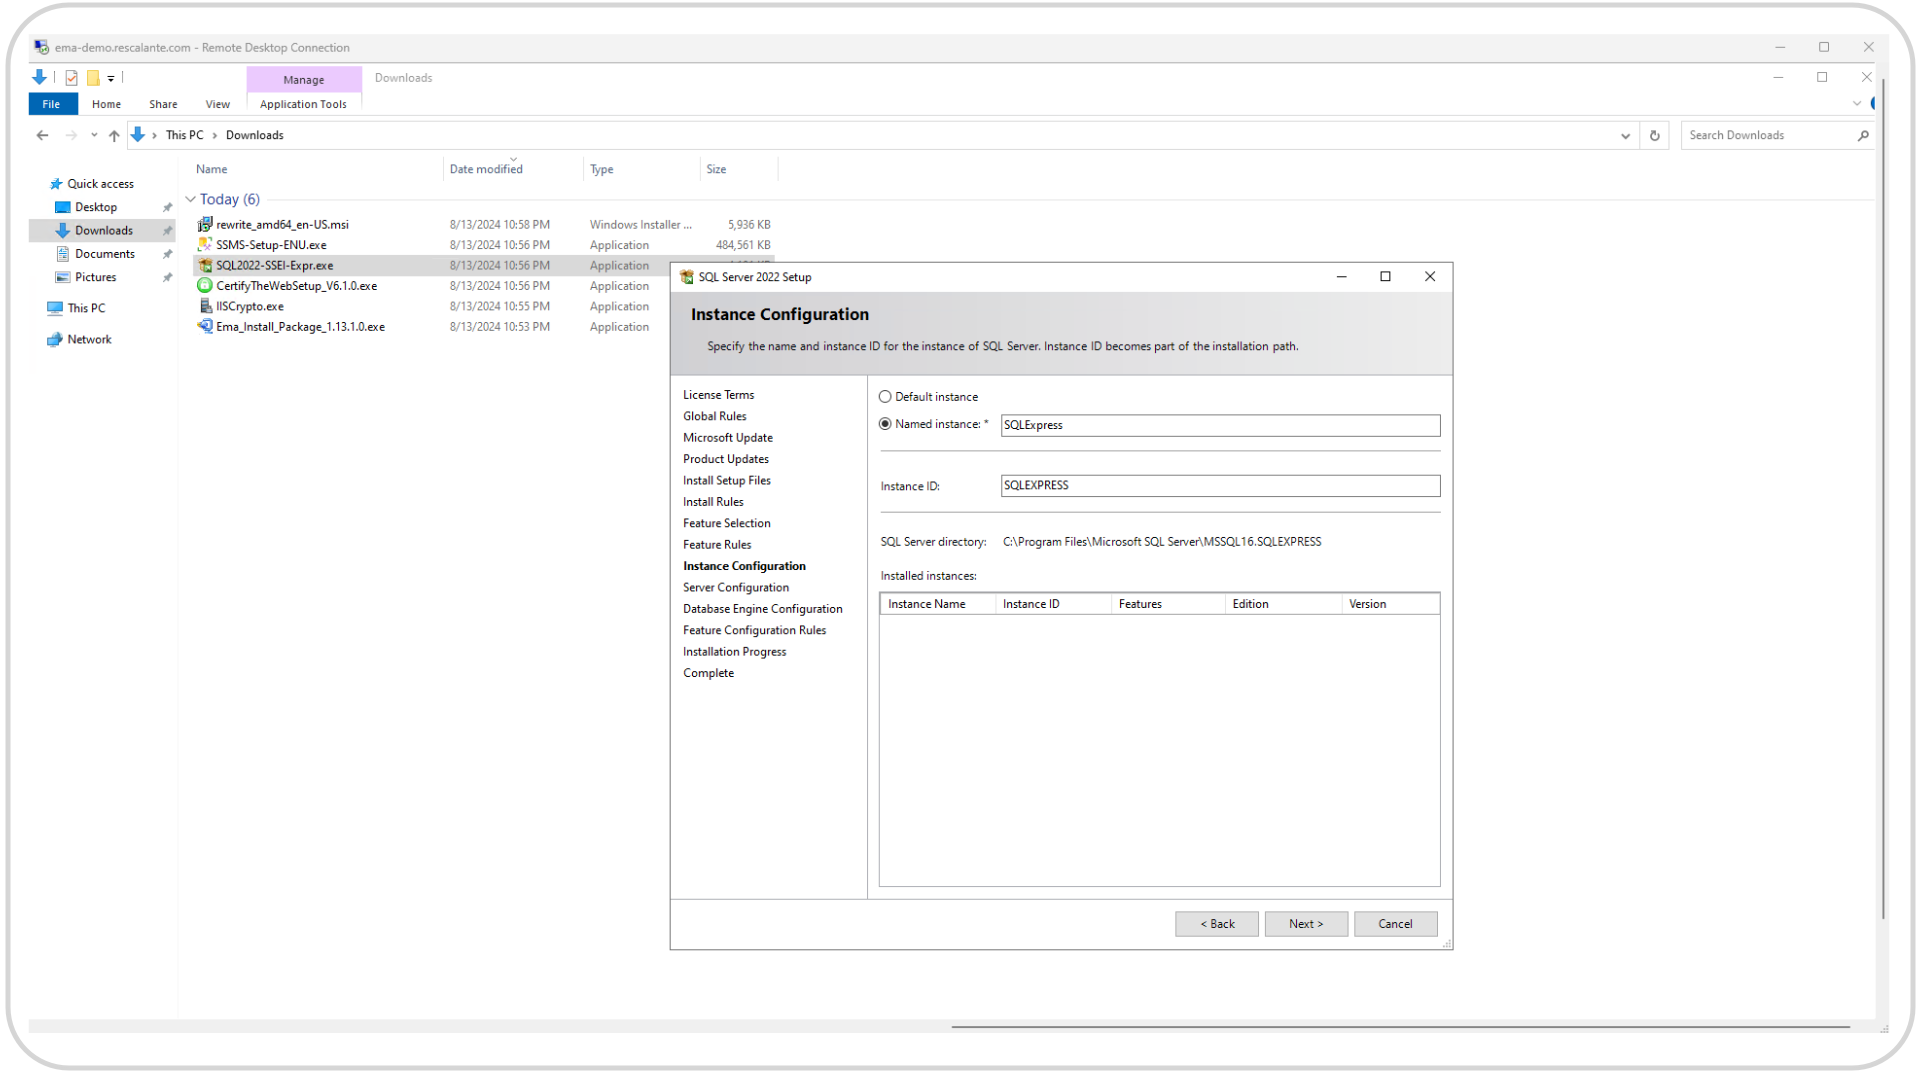The height and width of the screenshot is (1080, 1920).
Task: Expand the Explorer ribbon chevron
Action: (x=1856, y=104)
